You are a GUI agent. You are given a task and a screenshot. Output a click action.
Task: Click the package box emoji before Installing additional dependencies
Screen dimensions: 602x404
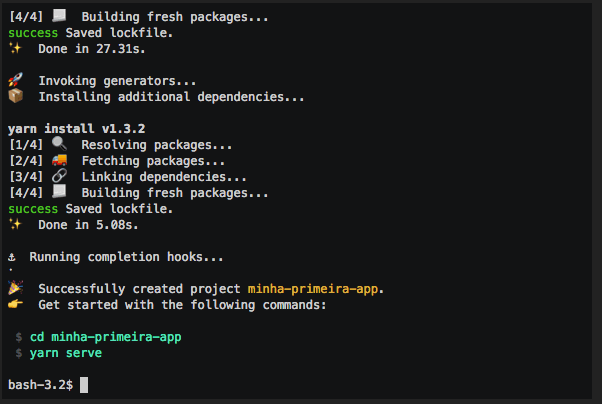pyautogui.click(x=16, y=96)
